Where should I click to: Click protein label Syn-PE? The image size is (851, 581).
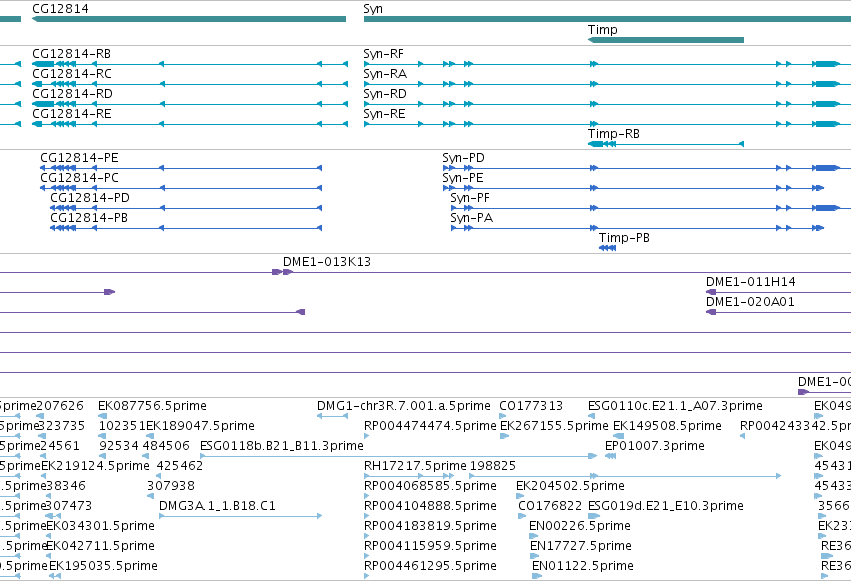pos(462,178)
